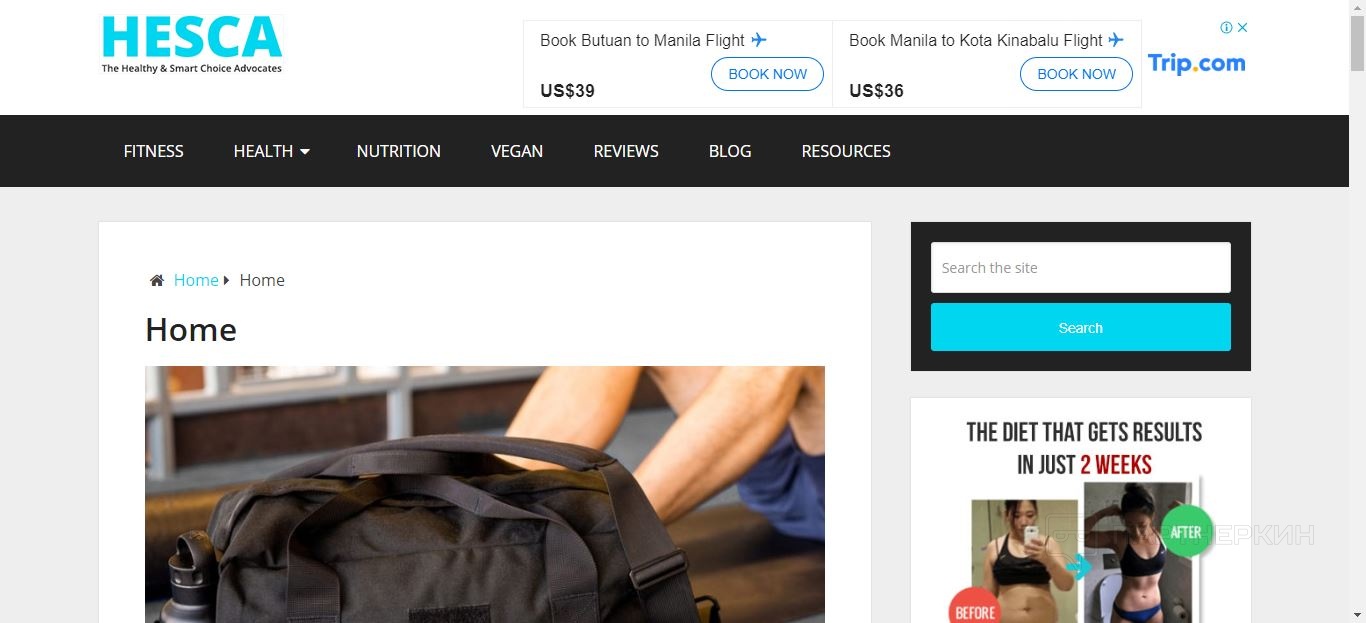Click BOOK NOW for the US$39 flight
Viewport: 1366px width, 623px height.
click(x=768, y=74)
